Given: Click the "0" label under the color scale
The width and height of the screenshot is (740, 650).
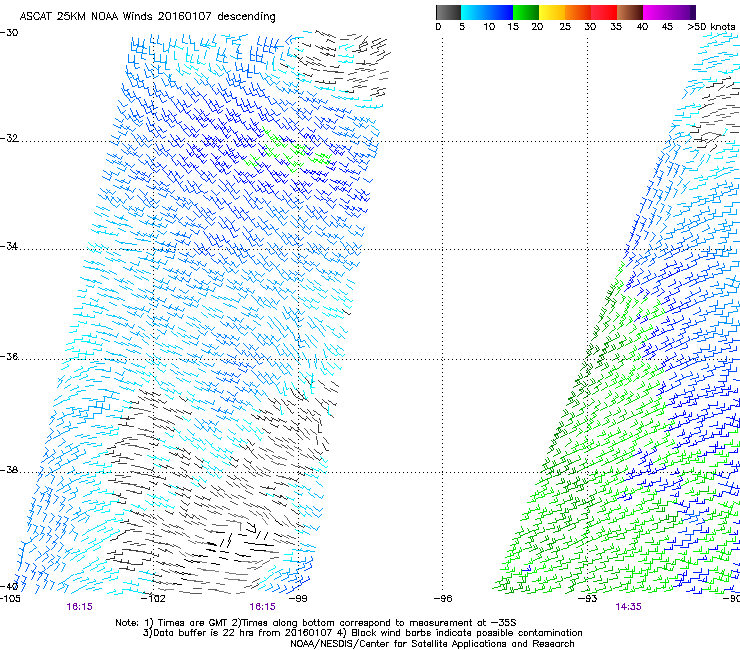Looking at the screenshot, I should pos(438,27).
